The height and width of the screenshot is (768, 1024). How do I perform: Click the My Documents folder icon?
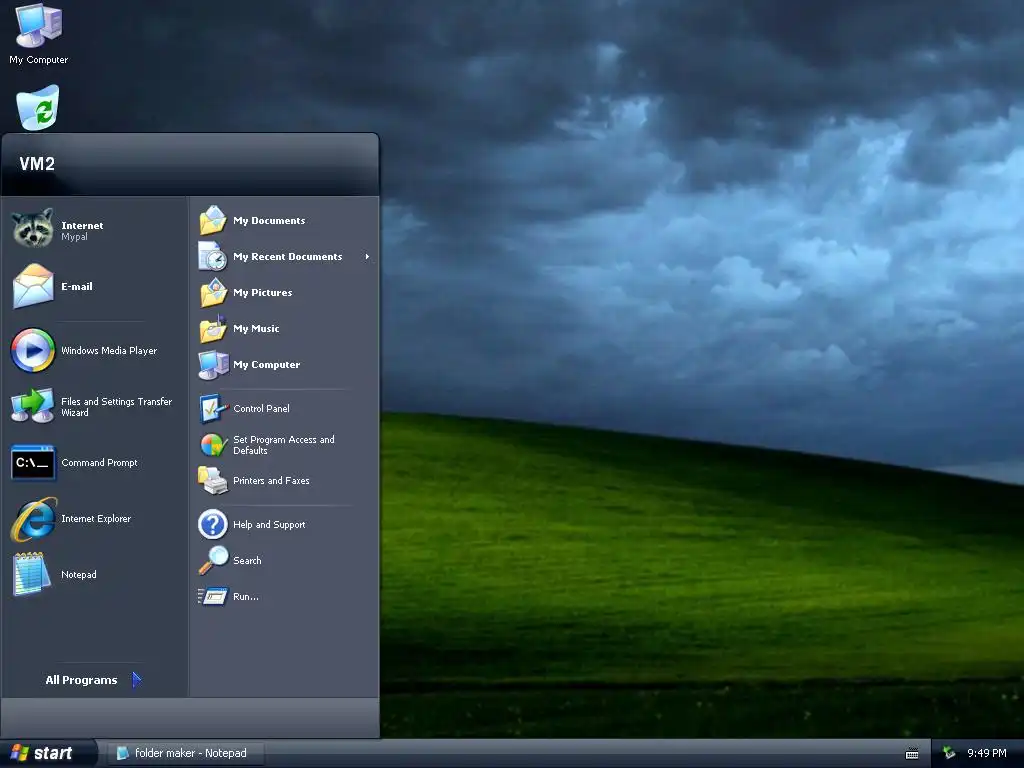point(213,221)
